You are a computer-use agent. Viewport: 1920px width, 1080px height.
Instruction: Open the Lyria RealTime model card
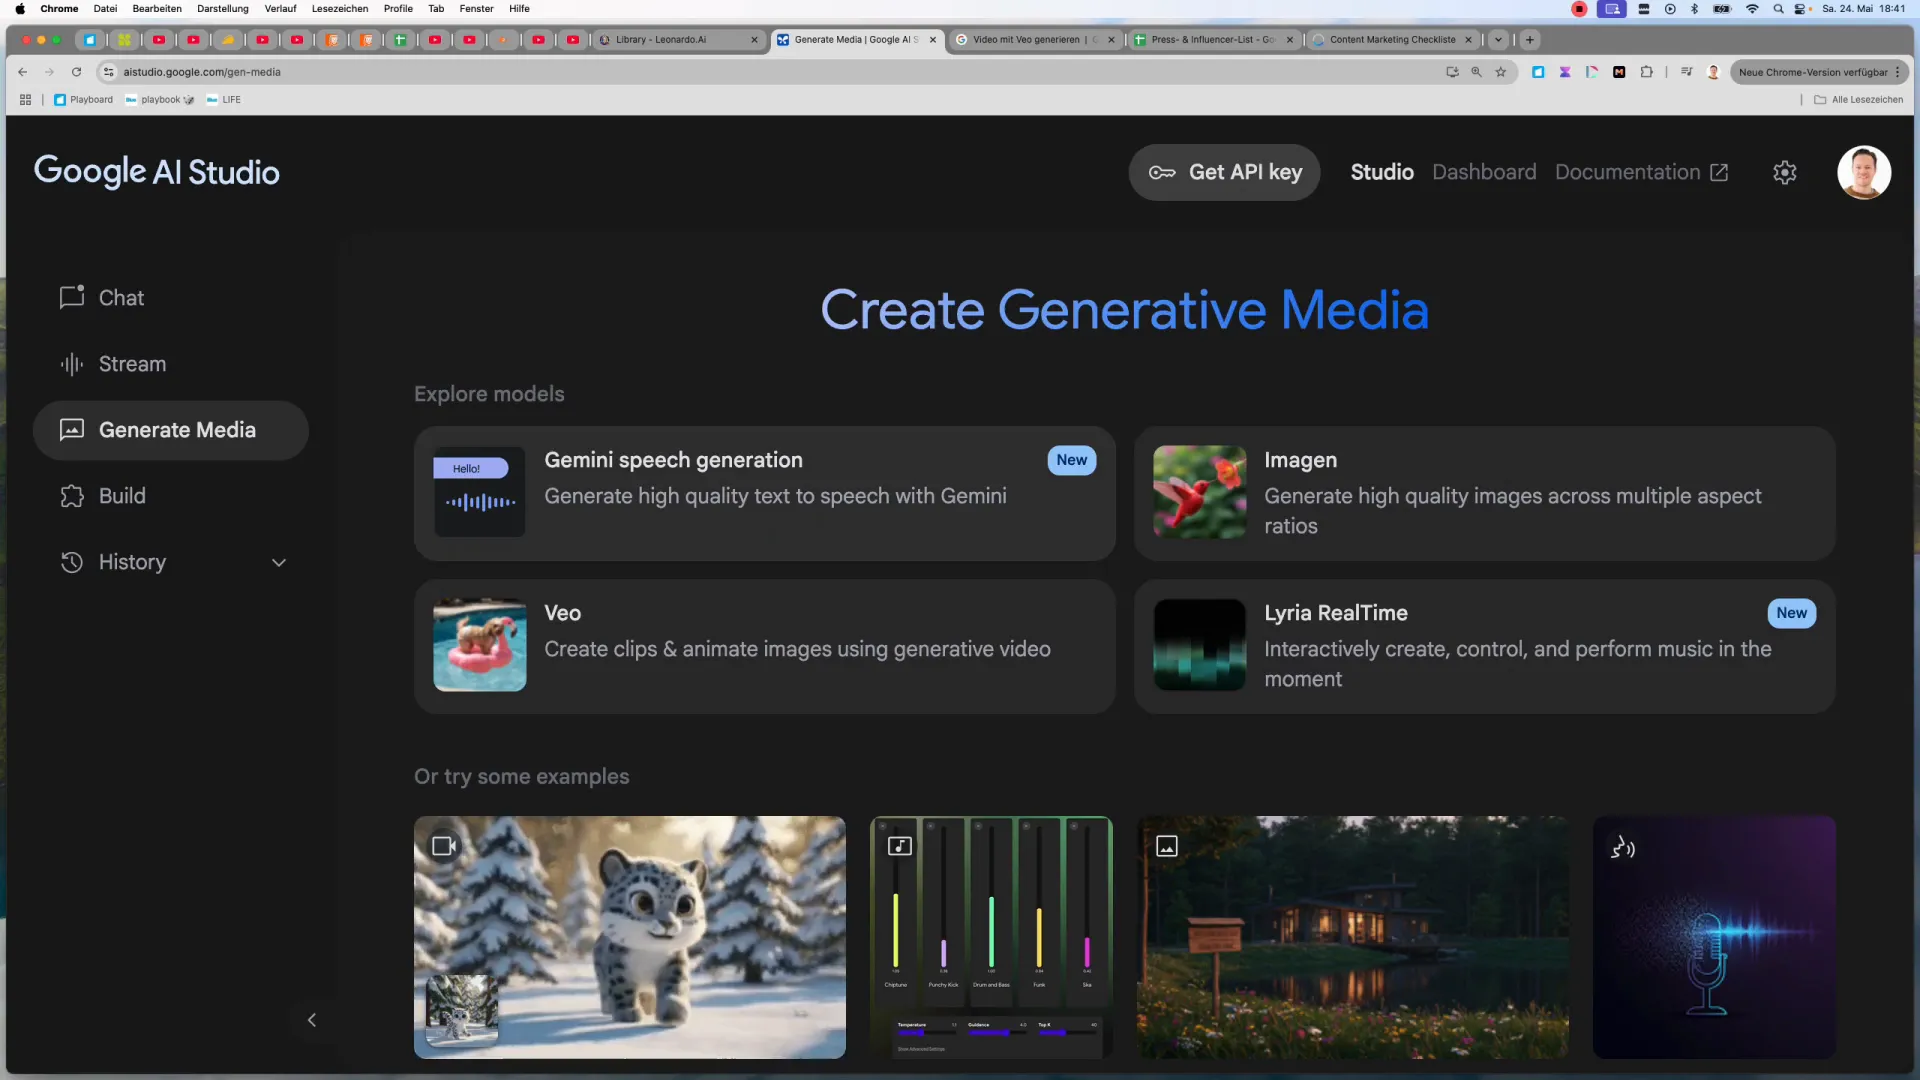1484,646
